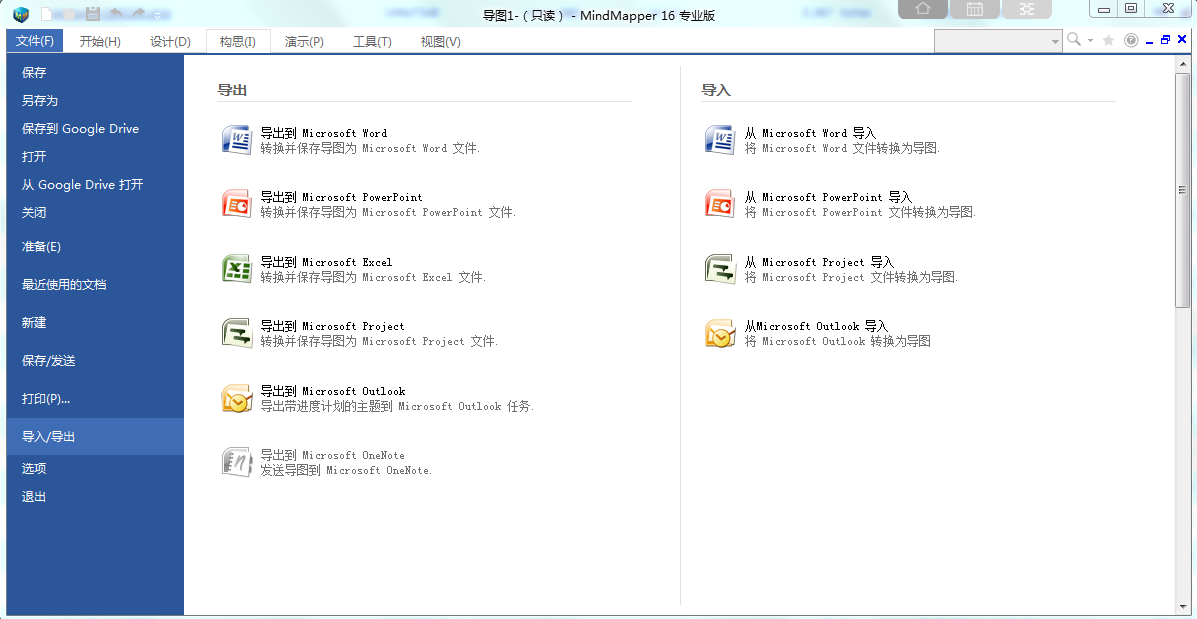Click the Export to Microsoft PowerPoint icon
The height and width of the screenshot is (619, 1197).
(x=237, y=205)
